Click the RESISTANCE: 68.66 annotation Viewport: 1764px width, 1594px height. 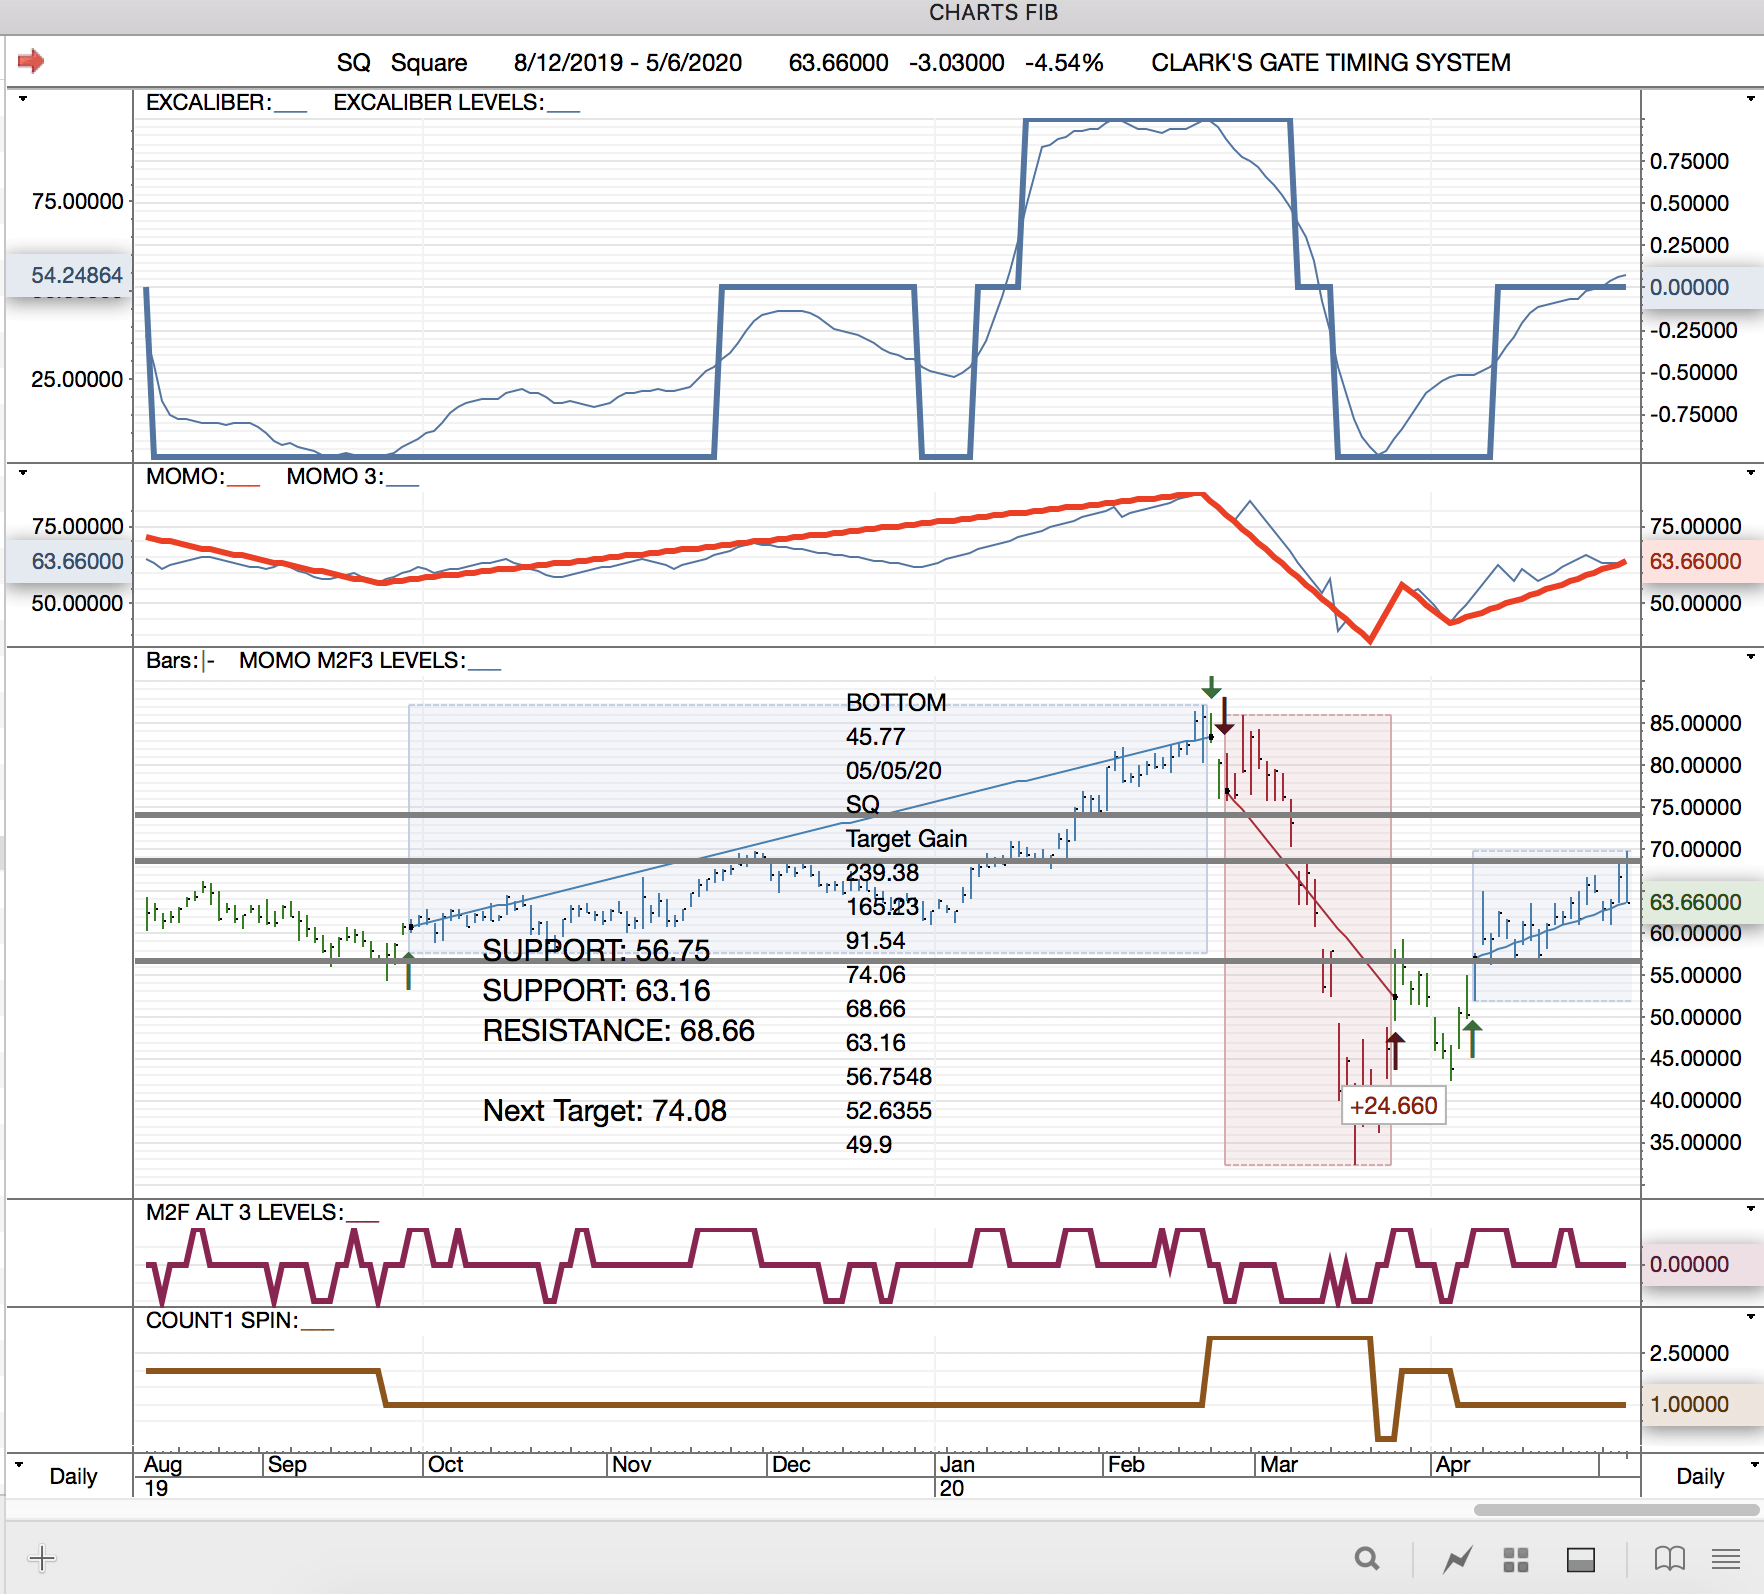click(x=618, y=1030)
